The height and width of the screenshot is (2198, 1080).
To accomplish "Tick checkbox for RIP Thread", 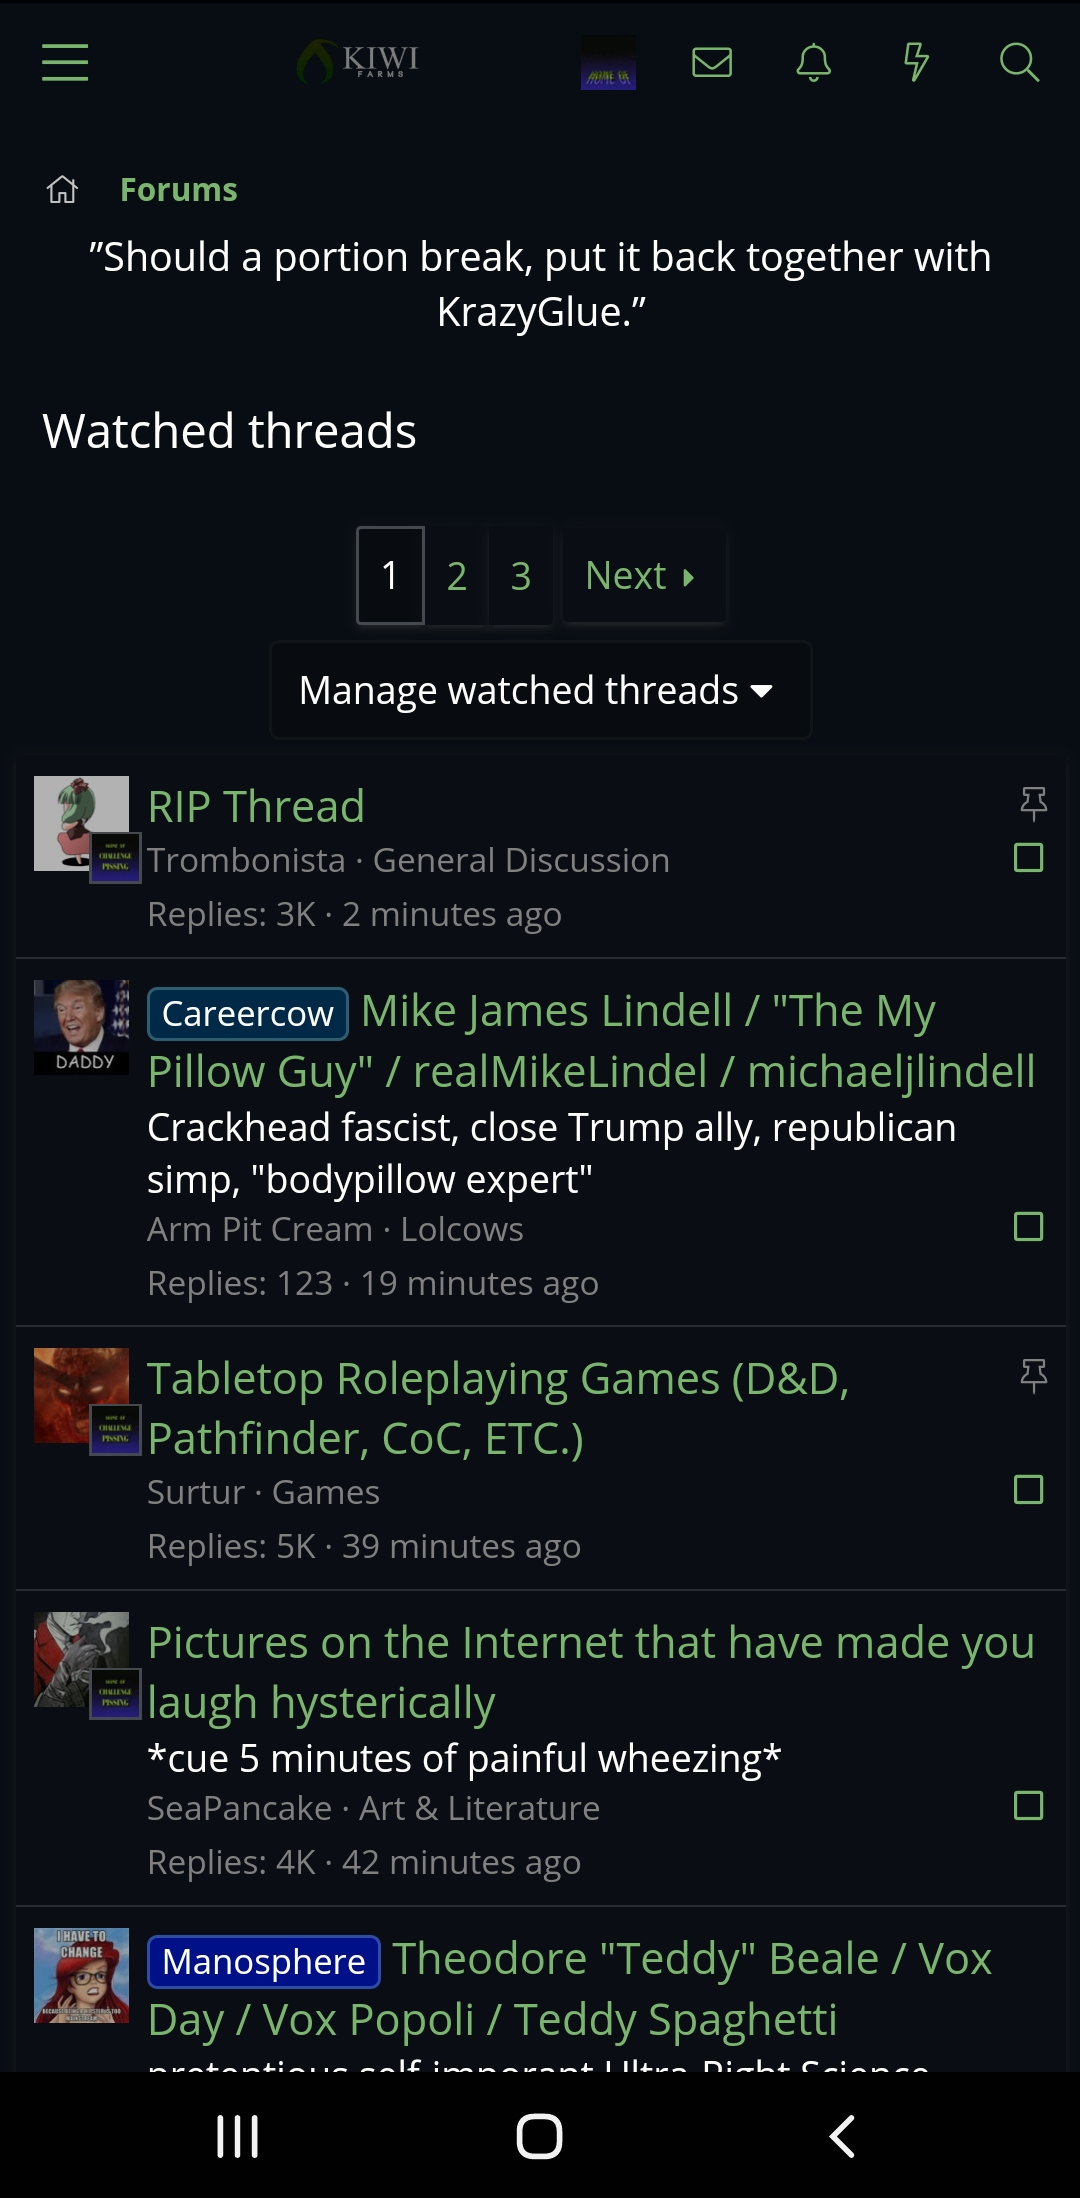I will coord(1029,857).
